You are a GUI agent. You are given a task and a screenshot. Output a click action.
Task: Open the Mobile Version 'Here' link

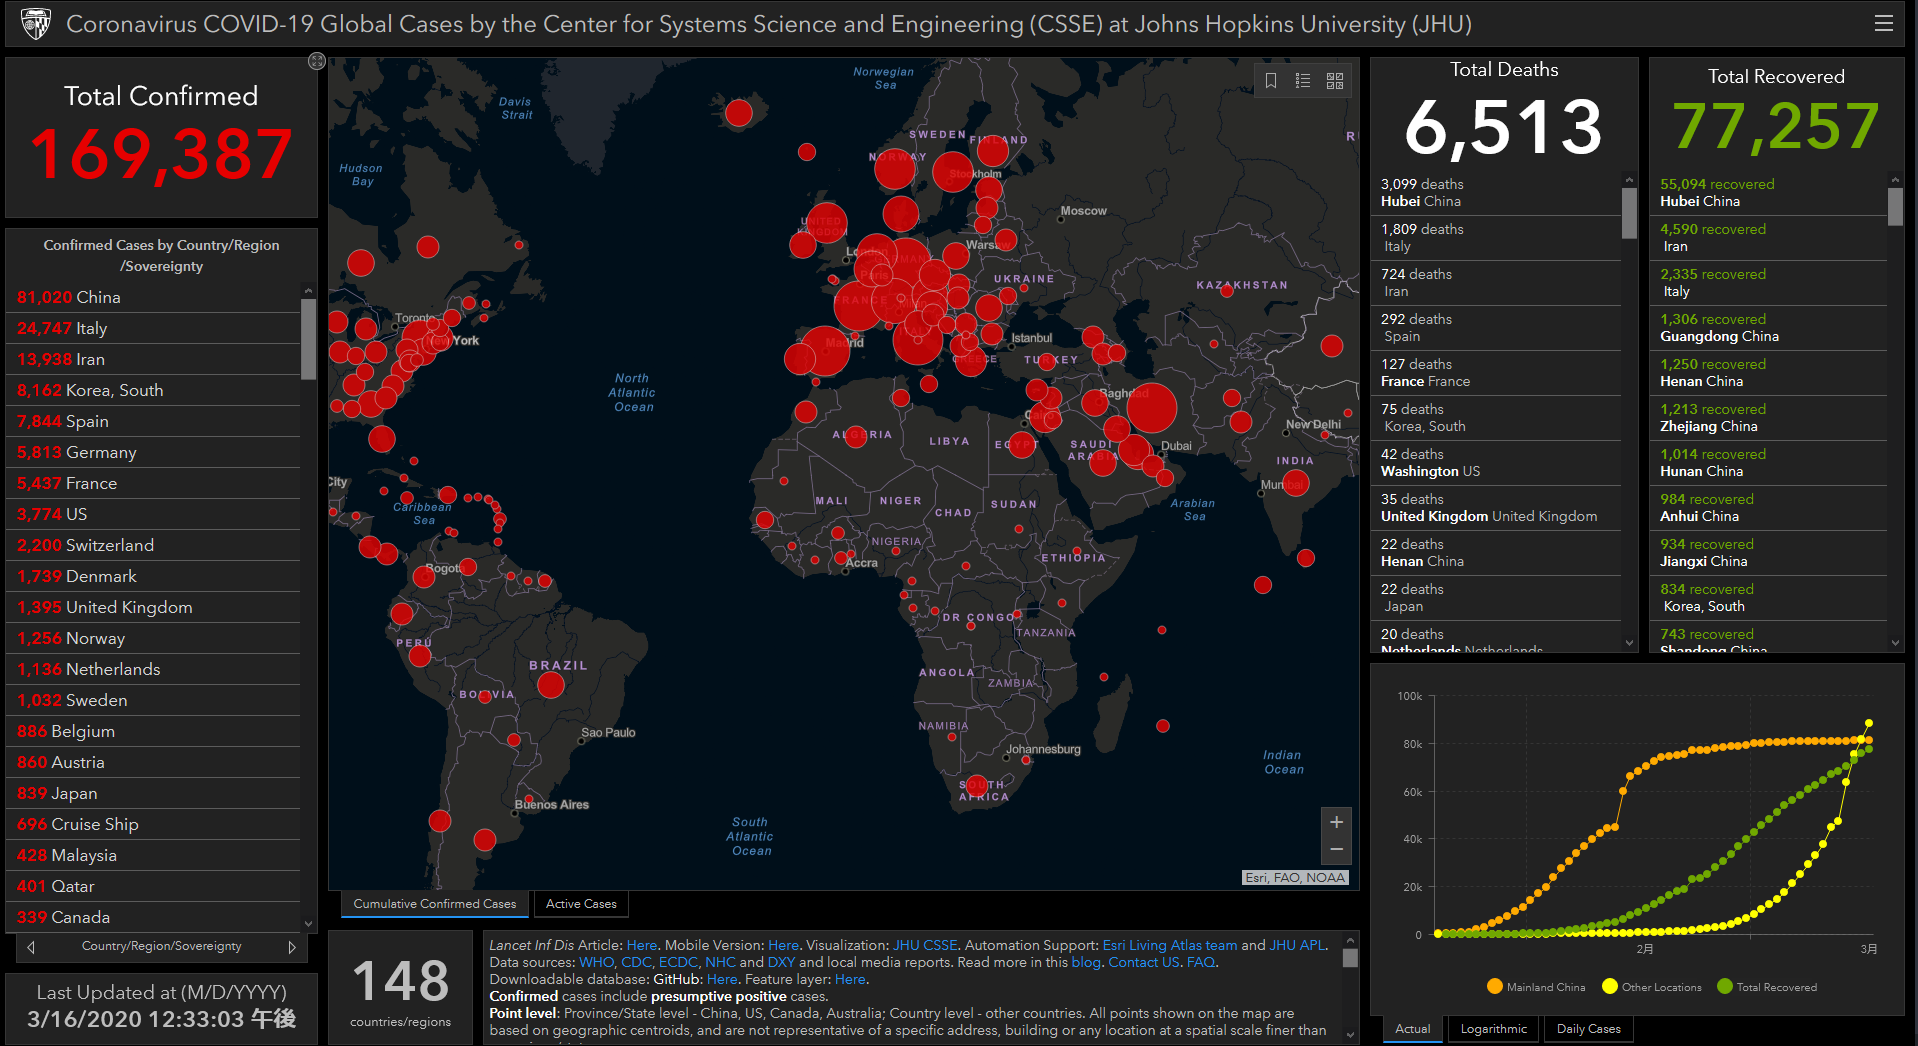783,945
